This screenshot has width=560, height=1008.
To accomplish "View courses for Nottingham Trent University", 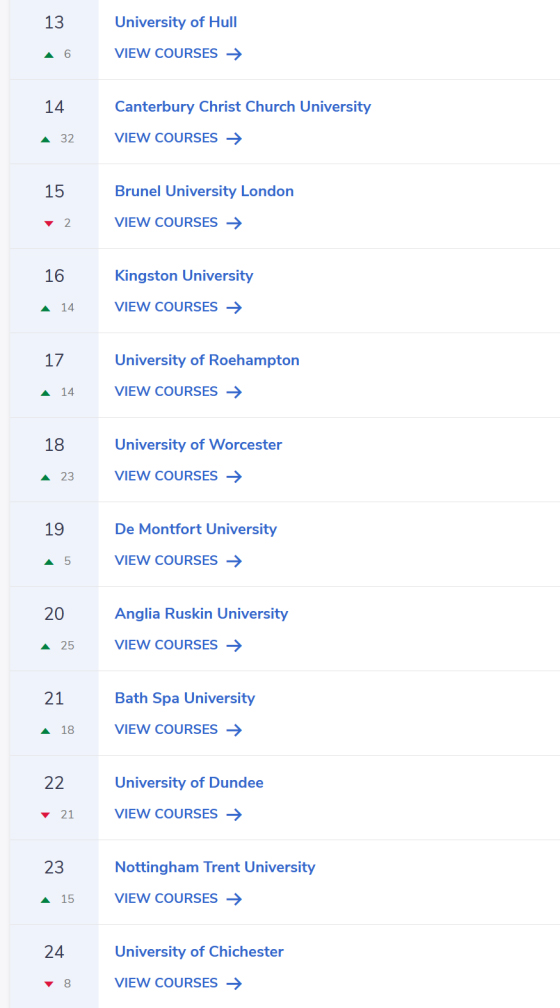I will (x=178, y=899).
